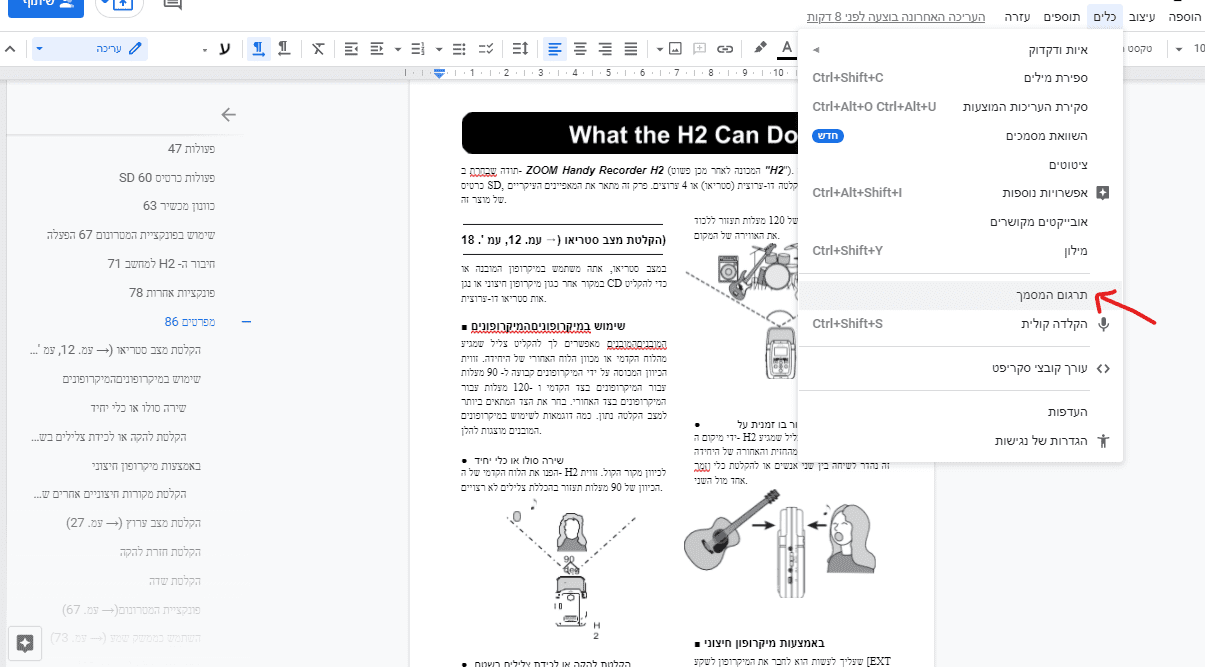The image size is (1205, 667).
Task: Open the bulleted list options dropdown arrow
Action: coord(440,48)
